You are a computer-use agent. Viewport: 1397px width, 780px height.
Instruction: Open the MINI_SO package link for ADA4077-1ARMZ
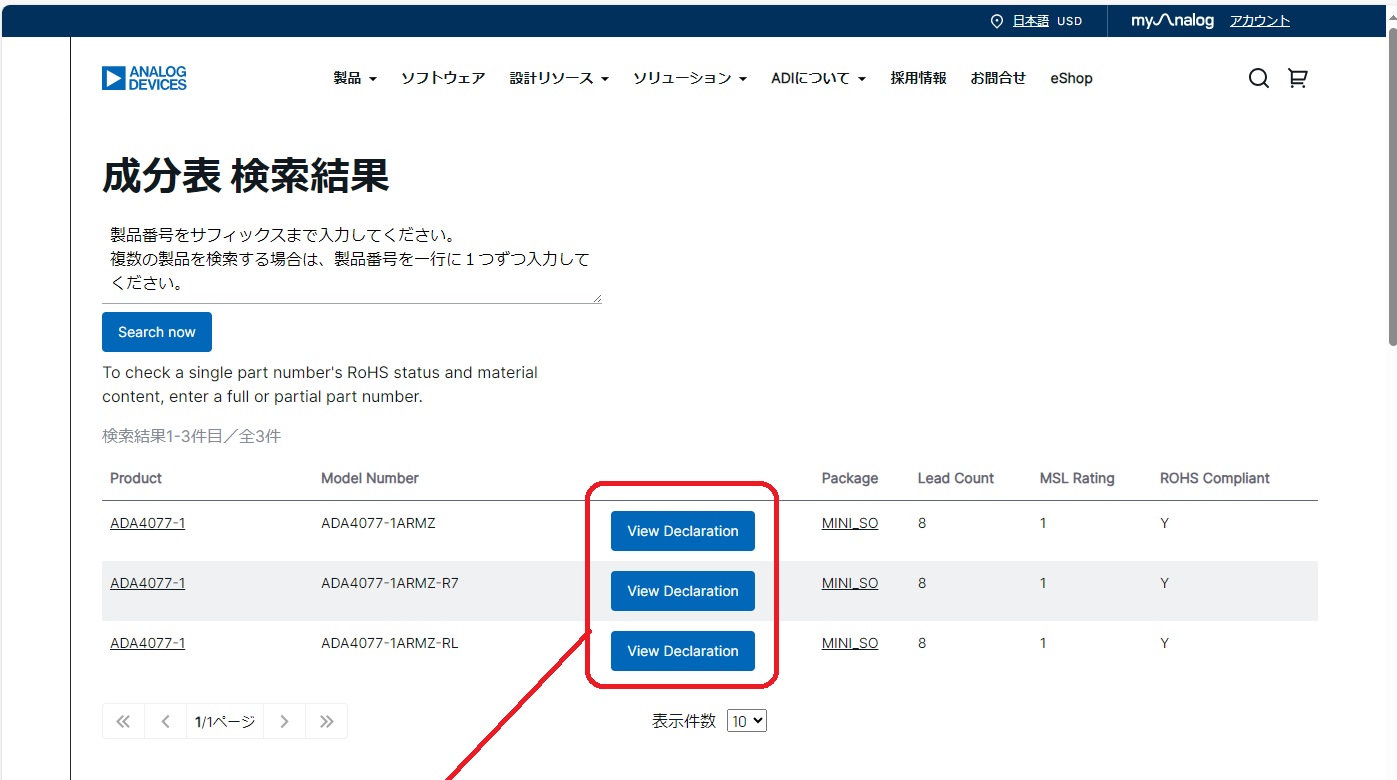tap(849, 523)
